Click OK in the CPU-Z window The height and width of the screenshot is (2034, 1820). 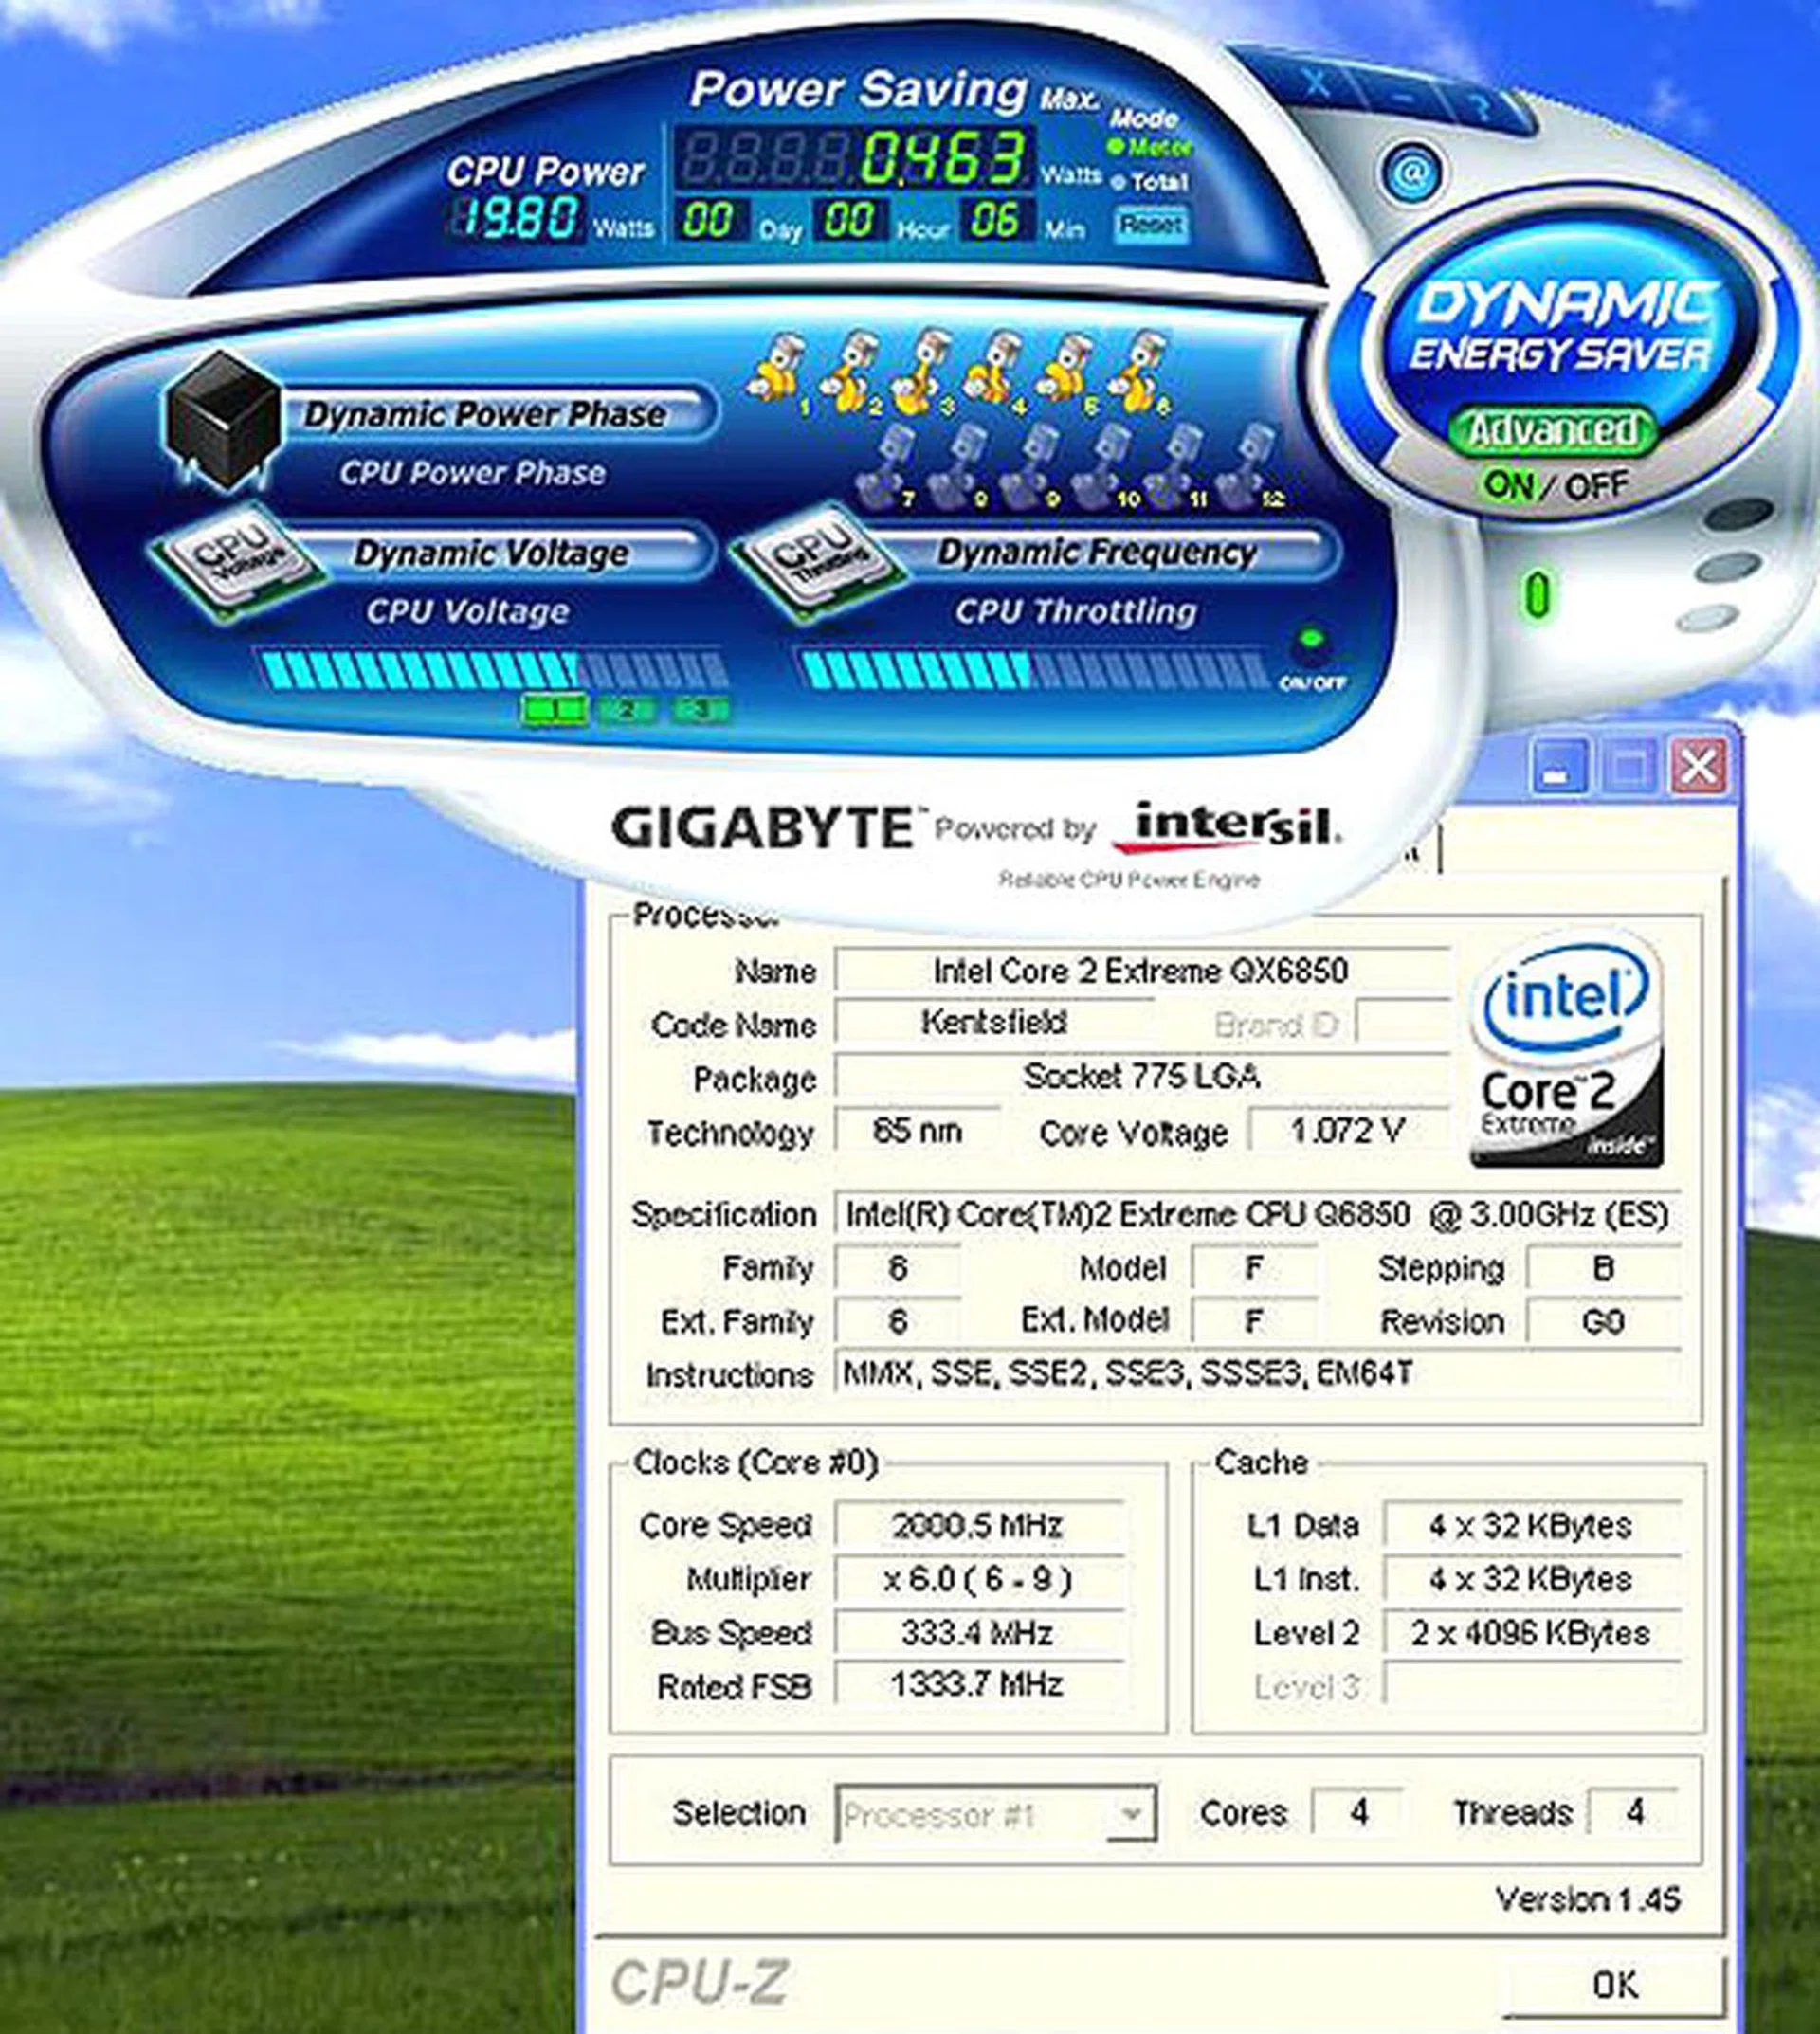click(x=1613, y=1983)
